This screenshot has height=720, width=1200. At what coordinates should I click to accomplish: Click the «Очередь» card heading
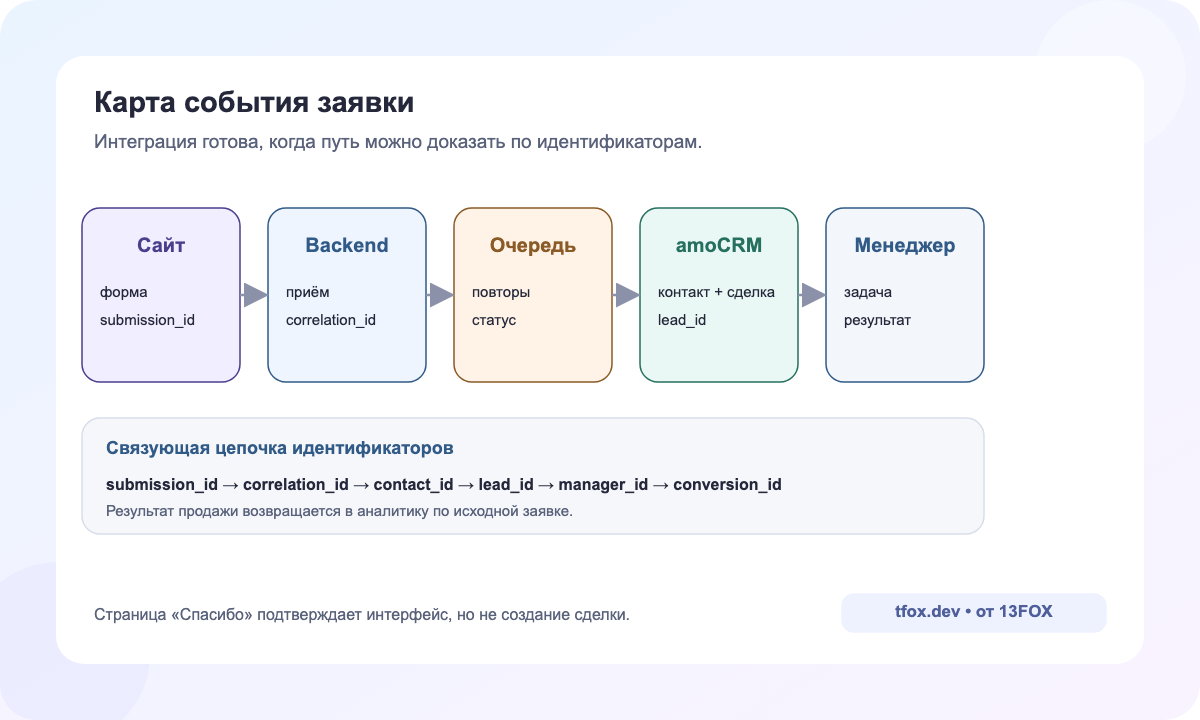[533, 245]
